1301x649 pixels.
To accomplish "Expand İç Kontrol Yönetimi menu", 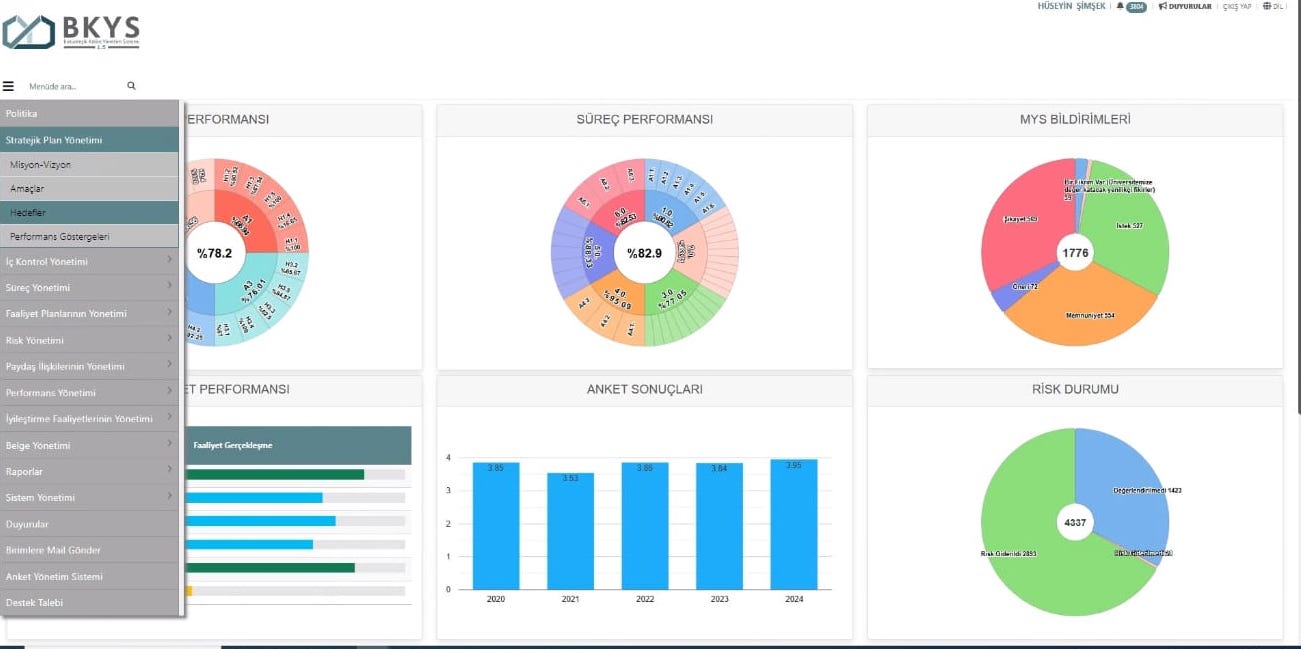I will coord(169,261).
